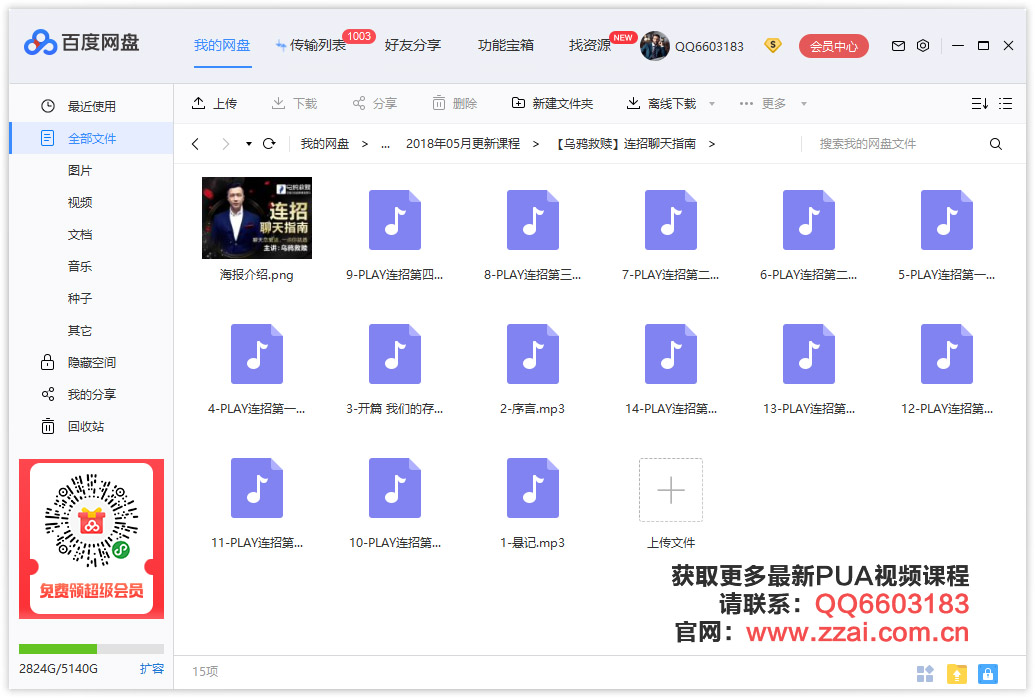This screenshot has height=698, width=1035.
Task: Expand the 离线下载 dropdown arrow
Action: (712, 104)
